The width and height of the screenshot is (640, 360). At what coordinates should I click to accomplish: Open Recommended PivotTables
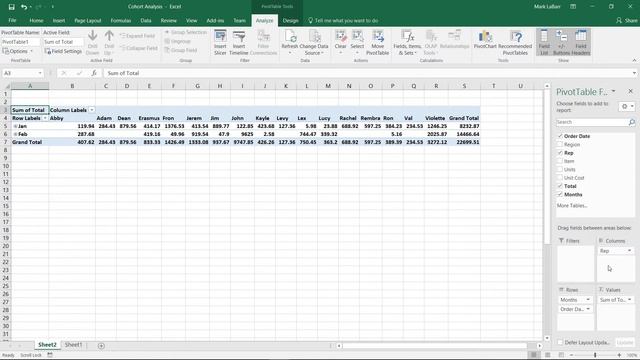pyautogui.click(x=515, y=42)
